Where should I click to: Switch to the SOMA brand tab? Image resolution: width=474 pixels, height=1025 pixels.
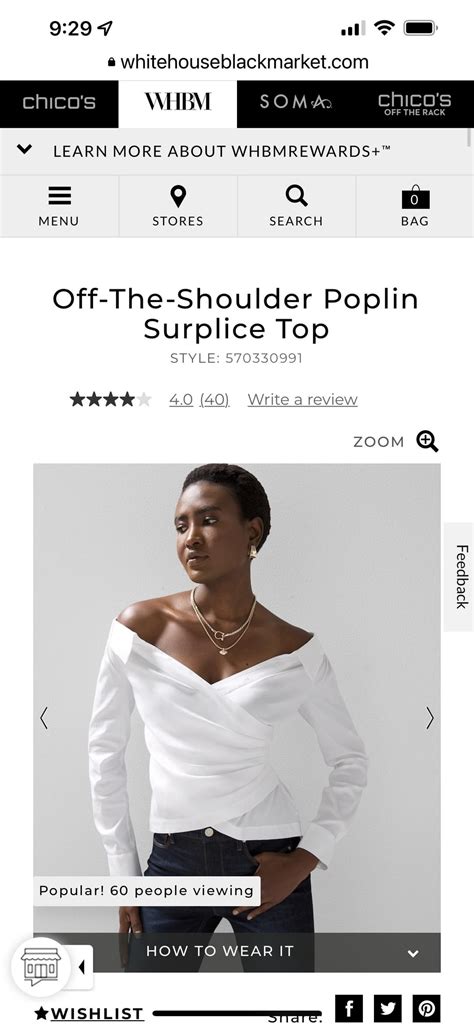coord(296,103)
